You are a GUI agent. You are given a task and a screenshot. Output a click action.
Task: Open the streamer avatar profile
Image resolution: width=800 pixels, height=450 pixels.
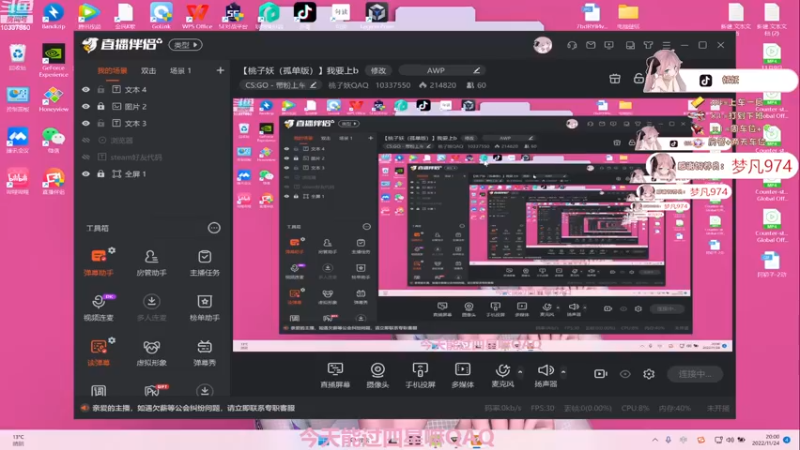pos(542,45)
